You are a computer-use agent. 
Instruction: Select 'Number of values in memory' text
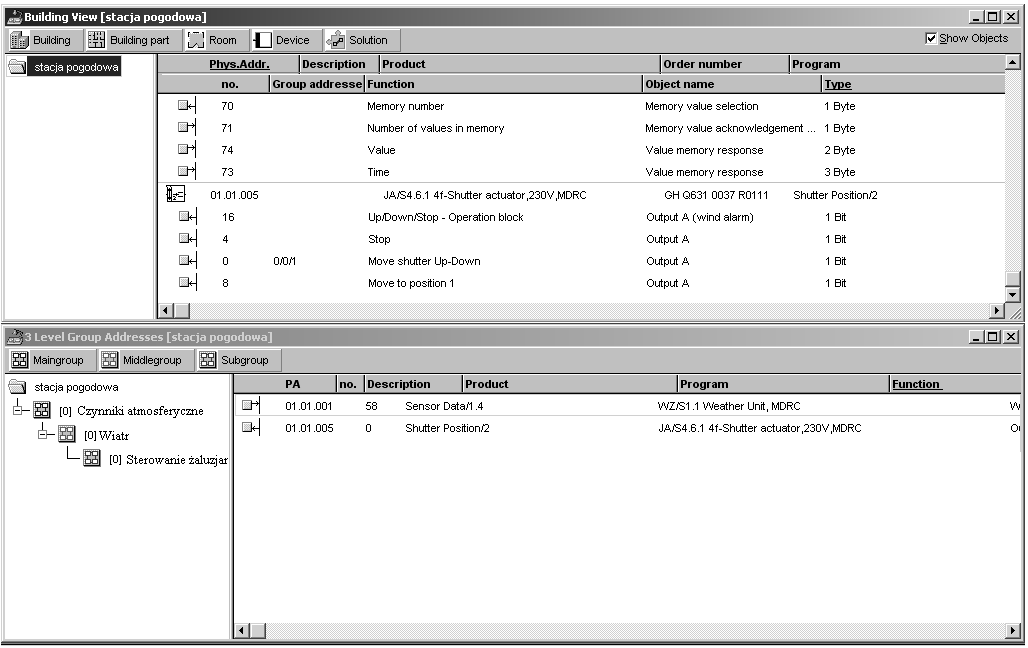[x=435, y=128]
